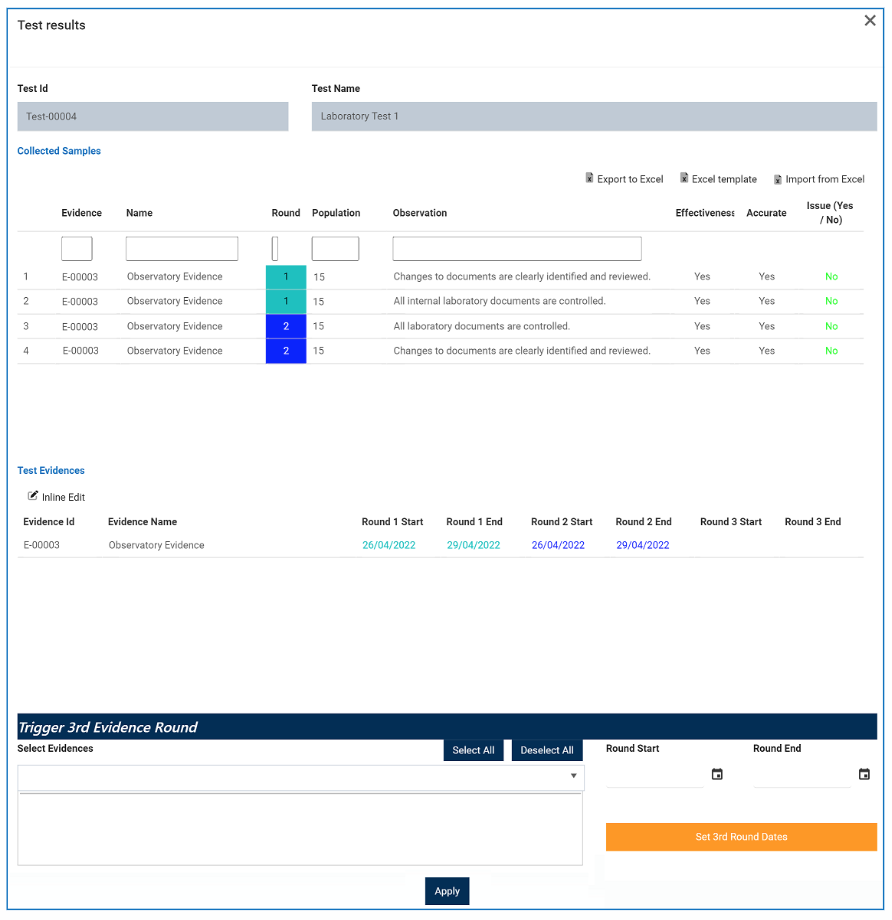Click the Round 3 End column header
Image resolution: width=892 pixels, height=920 pixels.
pos(813,522)
